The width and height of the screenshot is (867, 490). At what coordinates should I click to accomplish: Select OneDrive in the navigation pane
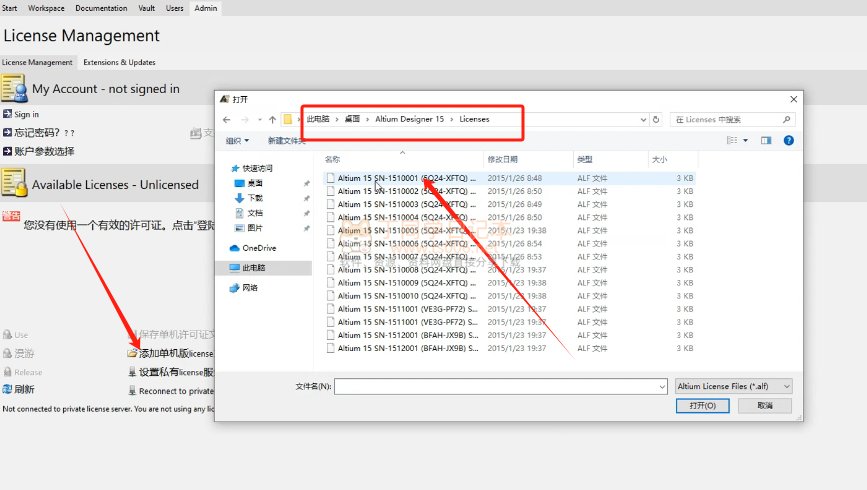[258, 248]
